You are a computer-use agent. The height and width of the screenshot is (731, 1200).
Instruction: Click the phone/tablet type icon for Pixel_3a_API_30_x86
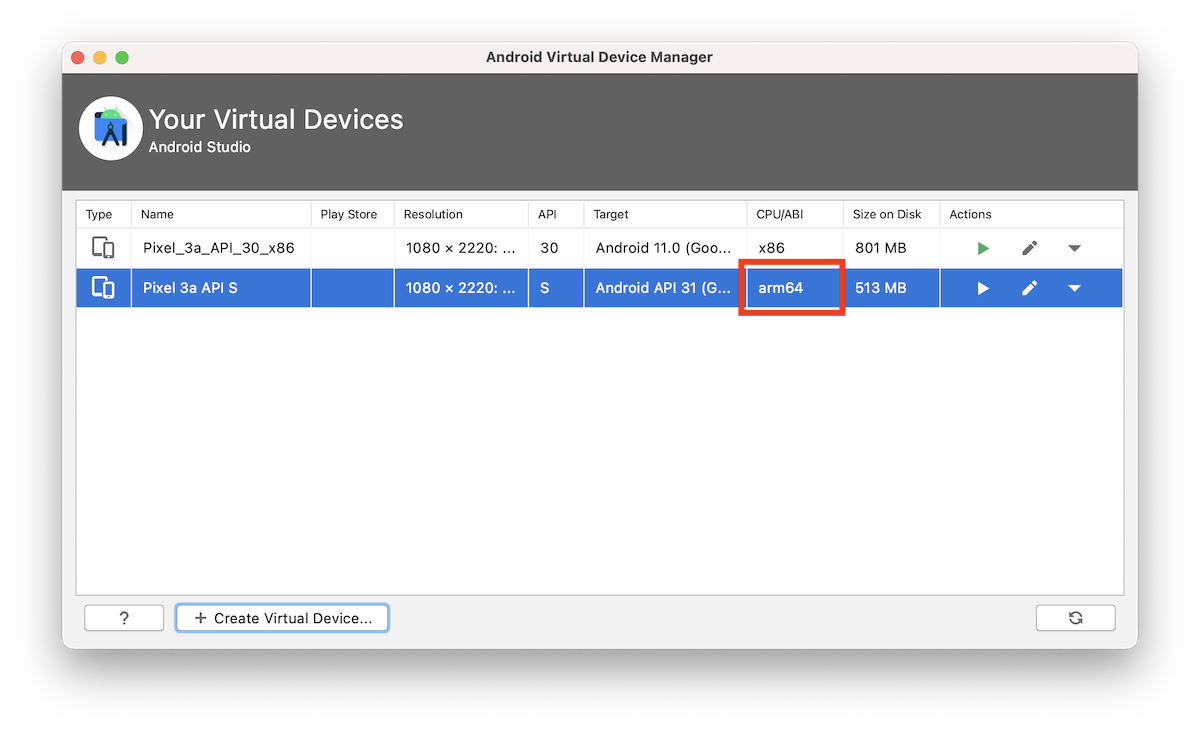coord(103,248)
